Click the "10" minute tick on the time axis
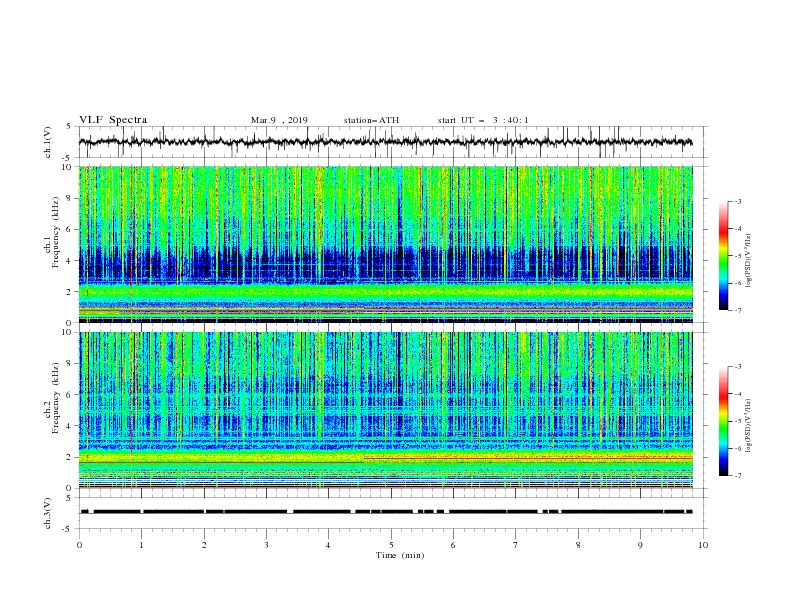This screenshot has height=612, width=792. click(x=703, y=545)
